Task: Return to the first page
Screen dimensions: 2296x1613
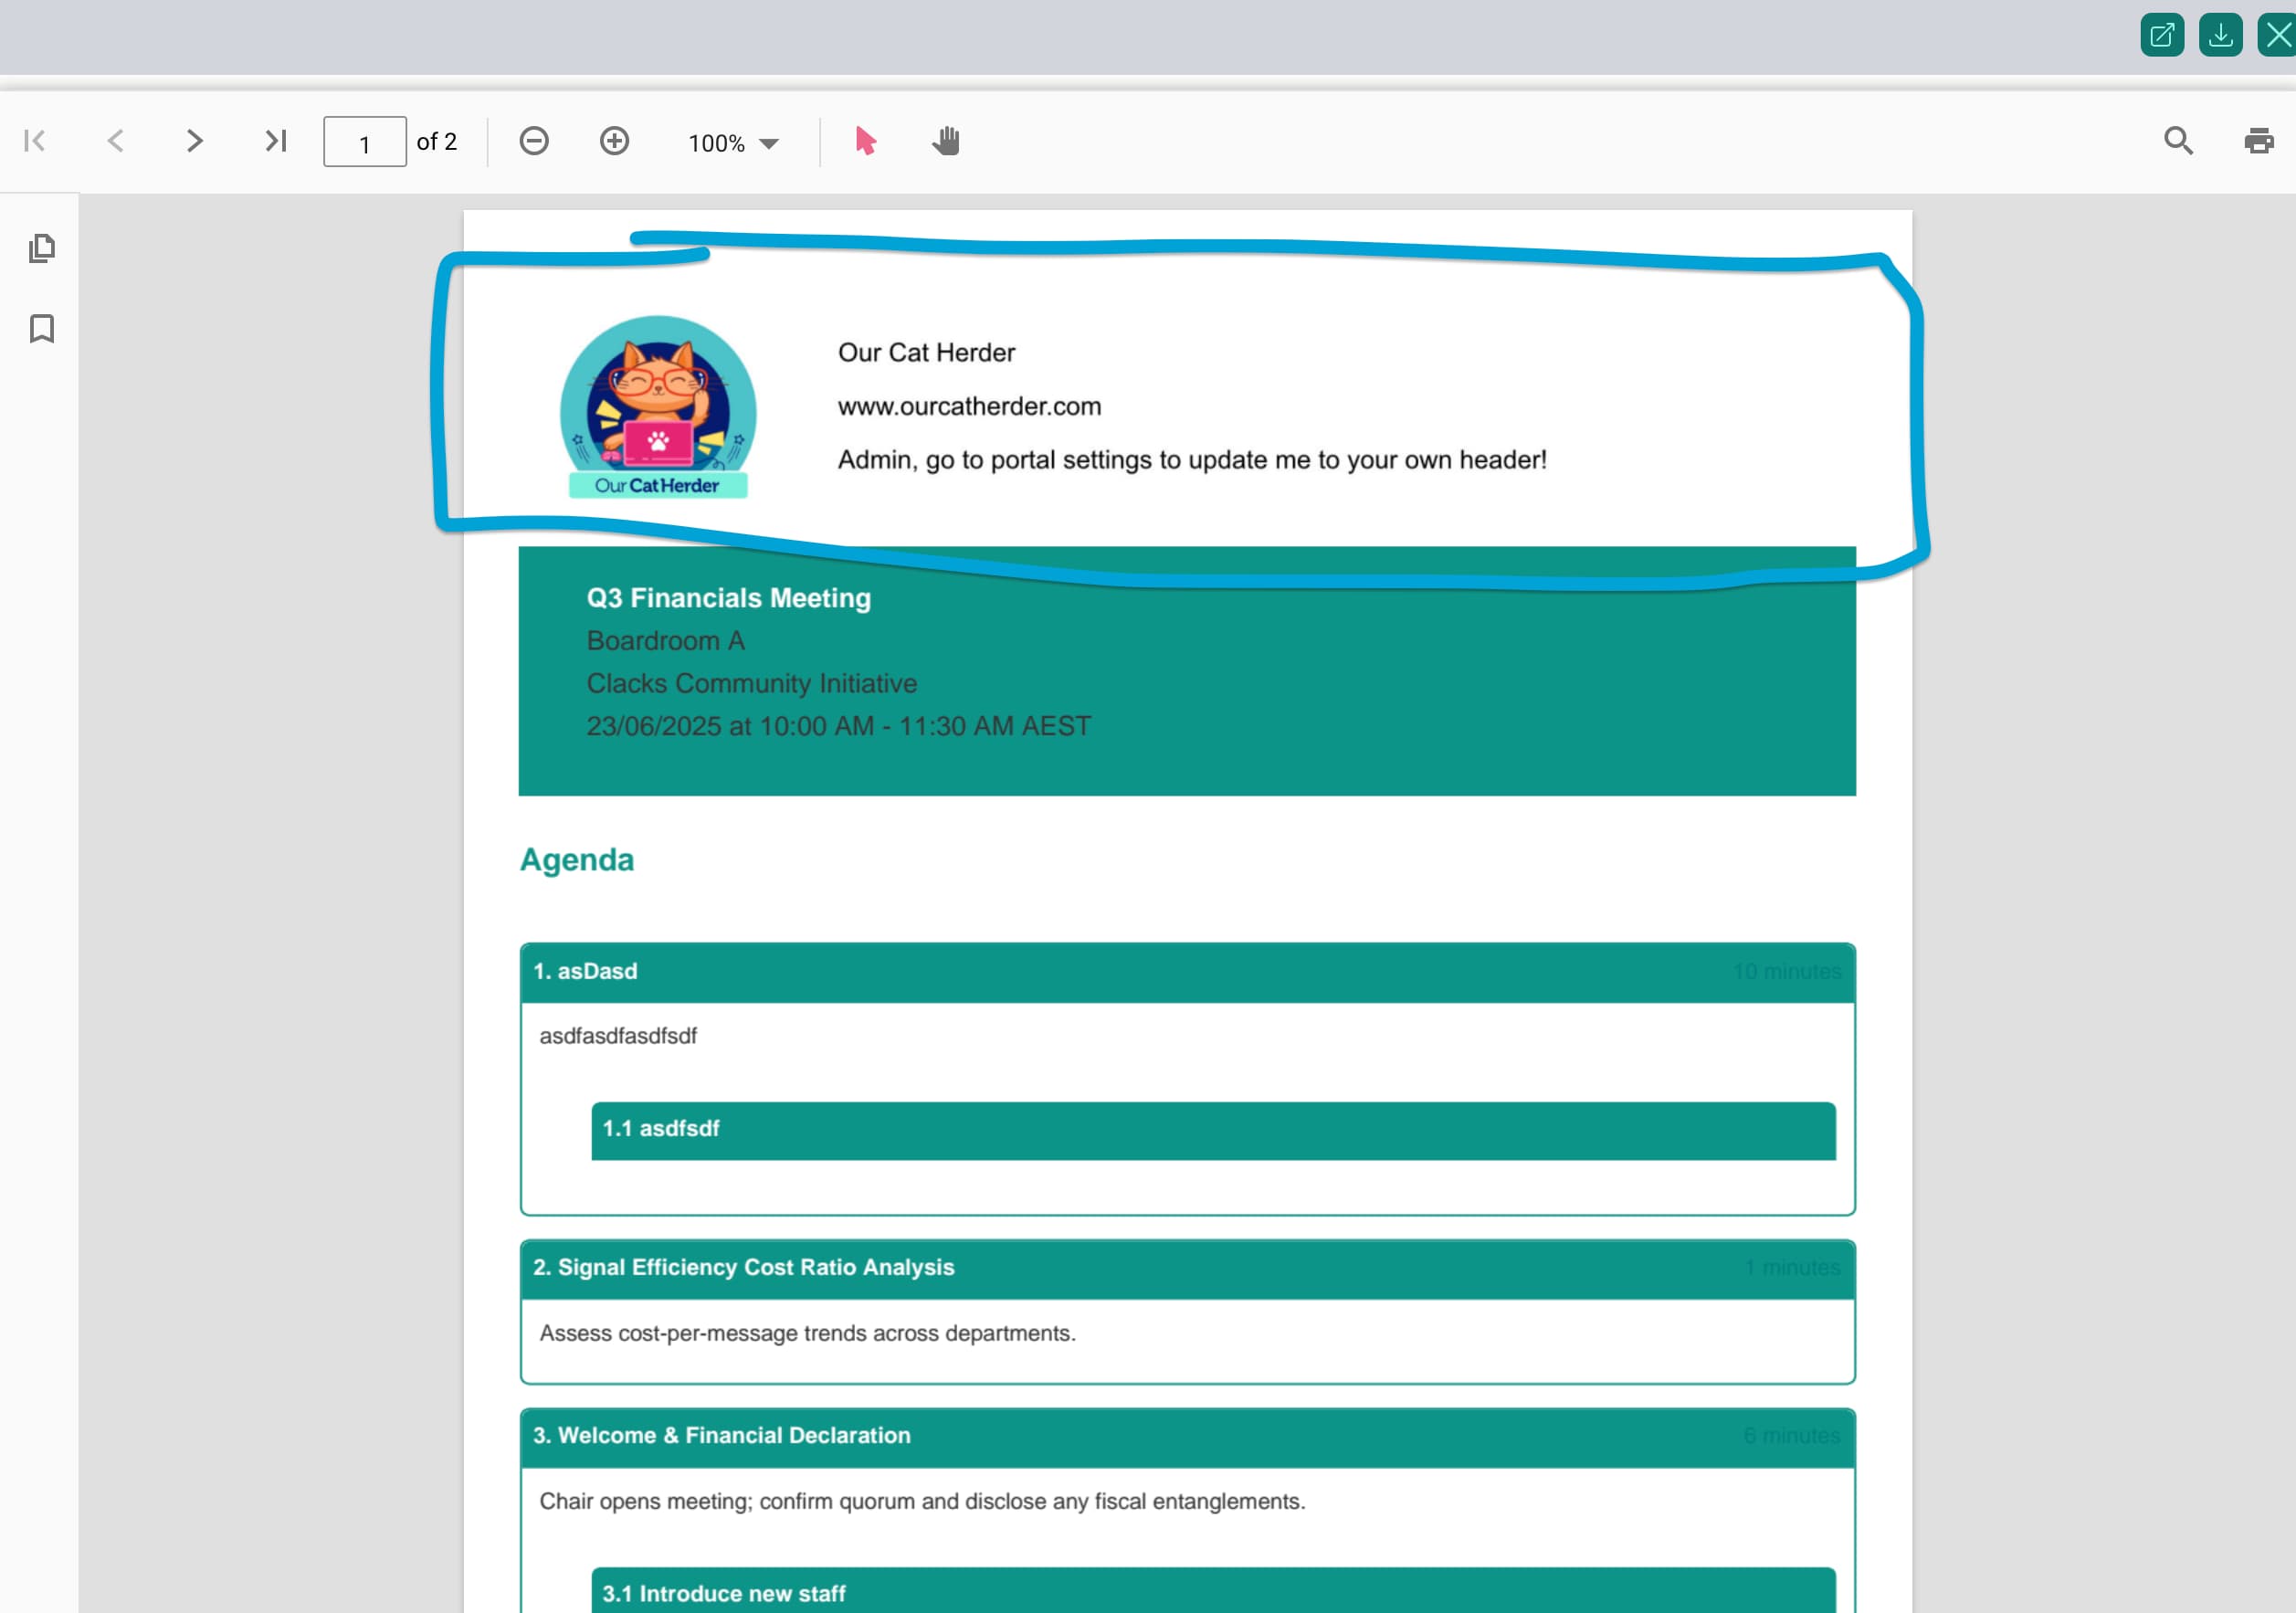Action: pyautogui.click(x=35, y=140)
